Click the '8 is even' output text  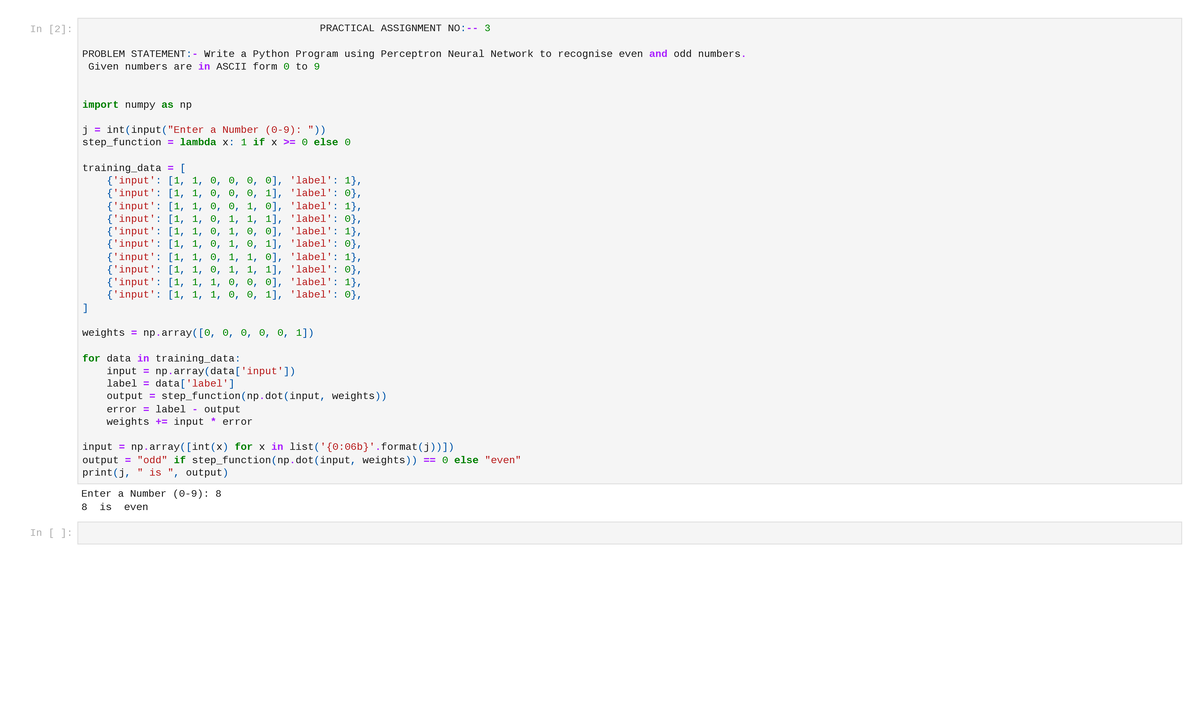coord(114,506)
